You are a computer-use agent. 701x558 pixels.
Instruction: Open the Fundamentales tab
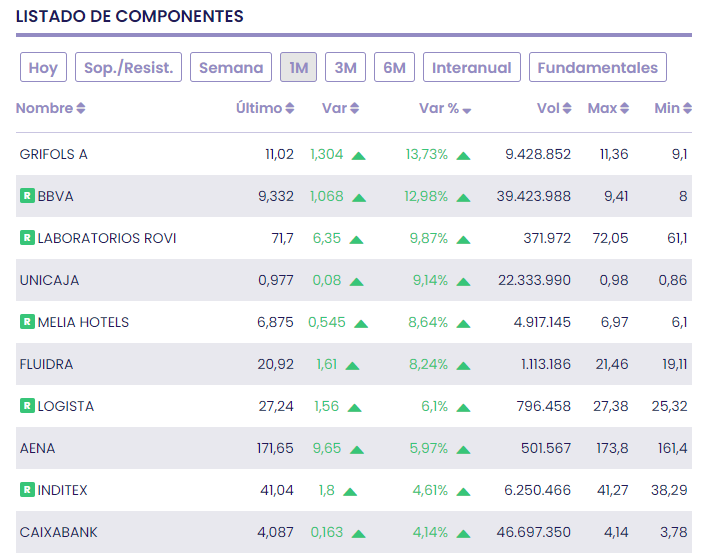597,68
